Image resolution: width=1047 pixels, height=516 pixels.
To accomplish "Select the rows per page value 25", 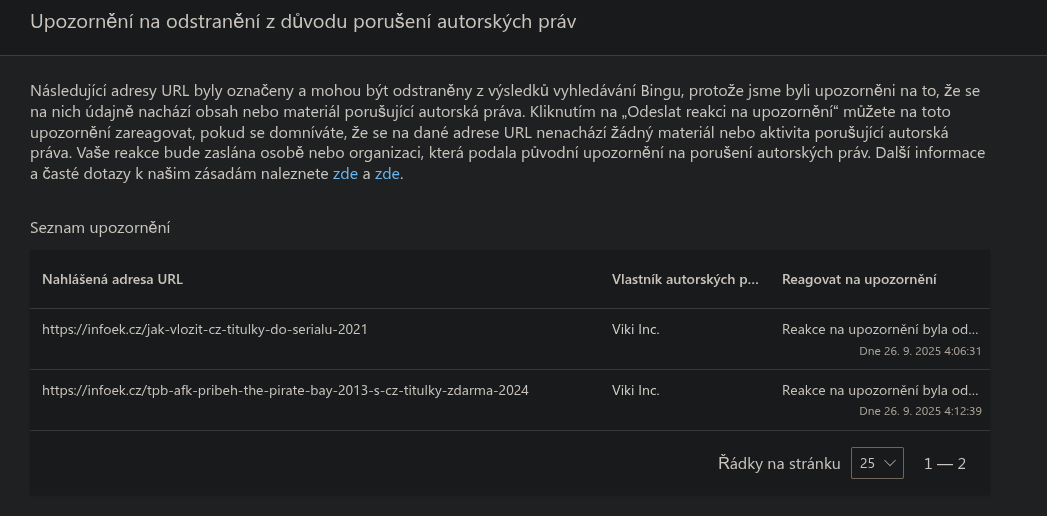I will pyautogui.click(x=867, y=463).
